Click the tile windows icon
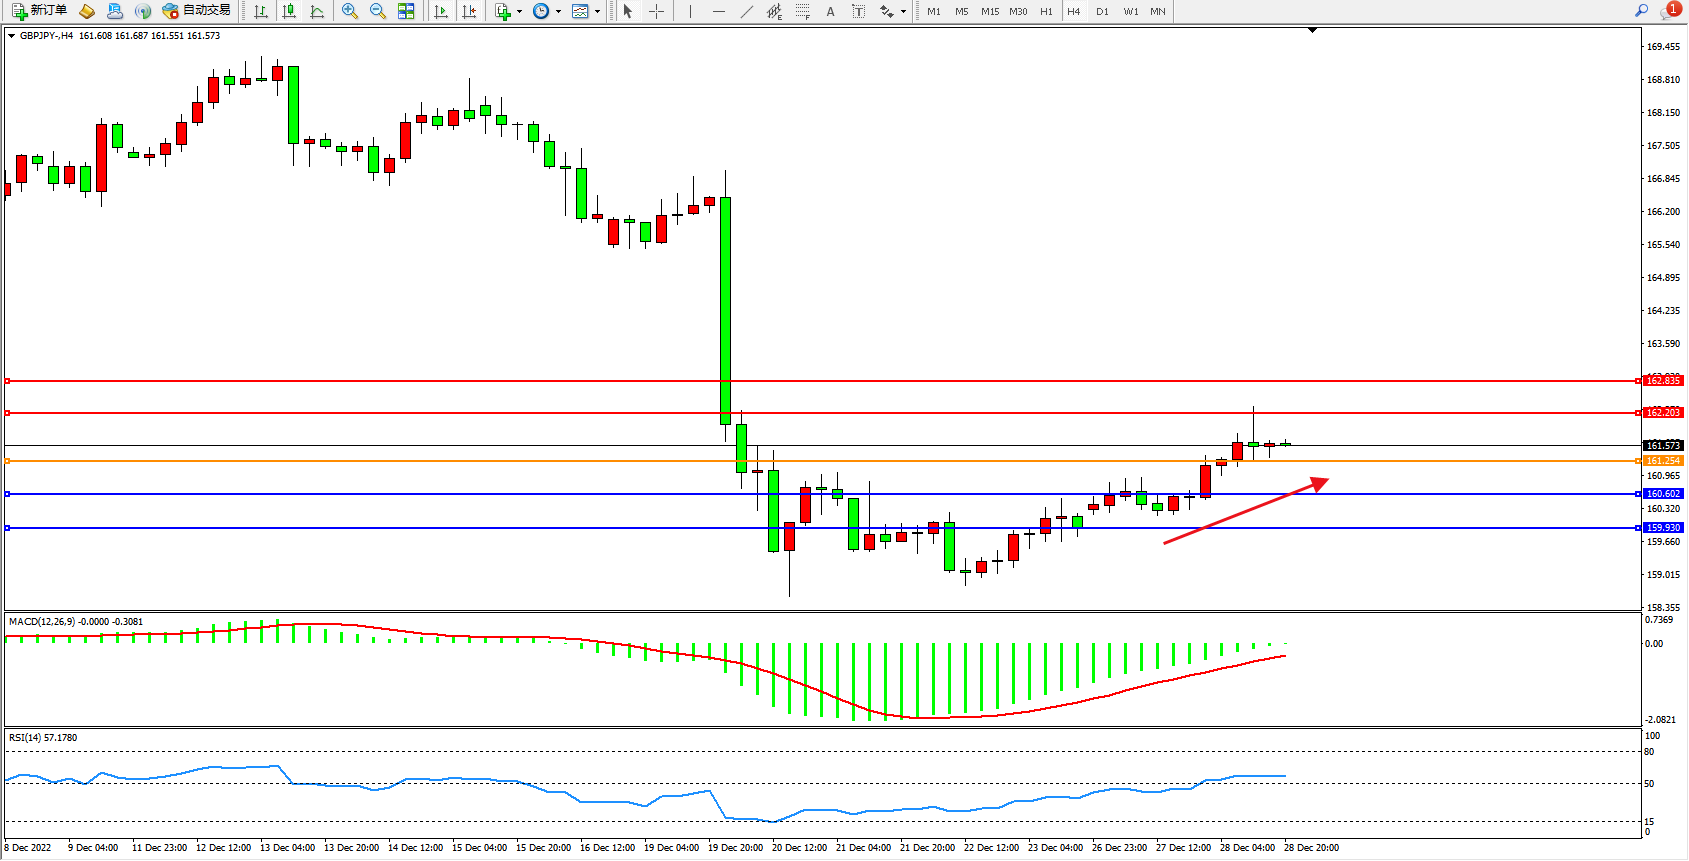The height and width of the screenshot is (861, 1689). (x=406, y=11)
